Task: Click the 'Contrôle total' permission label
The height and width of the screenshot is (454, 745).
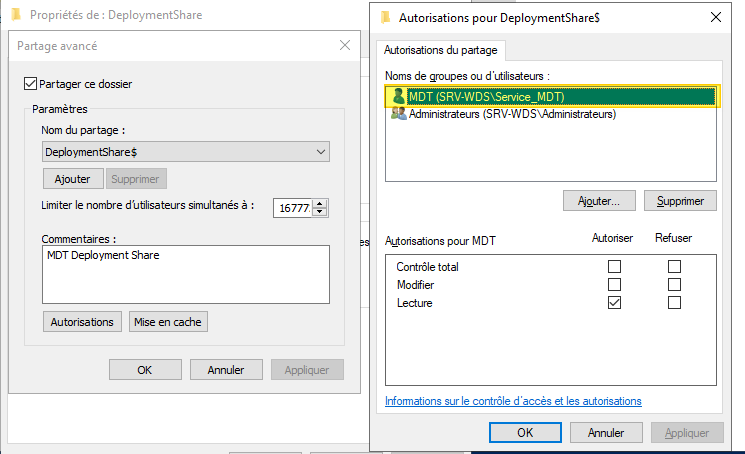Action: click(x=428, y=267)
